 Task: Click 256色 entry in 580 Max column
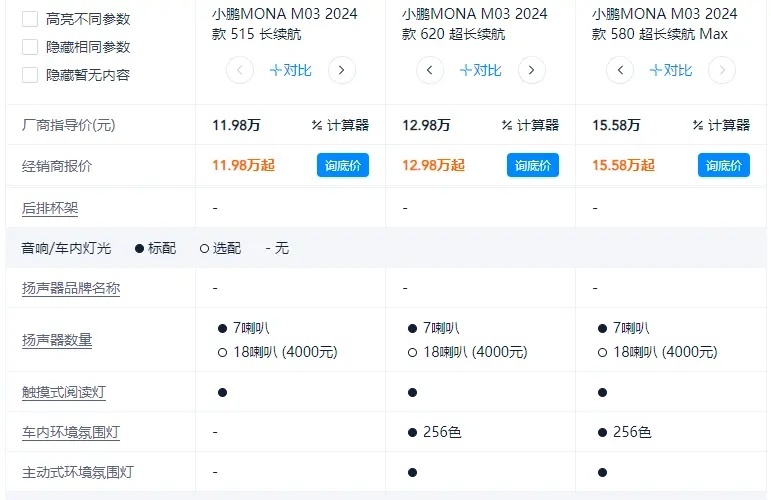tap(625, 433)
